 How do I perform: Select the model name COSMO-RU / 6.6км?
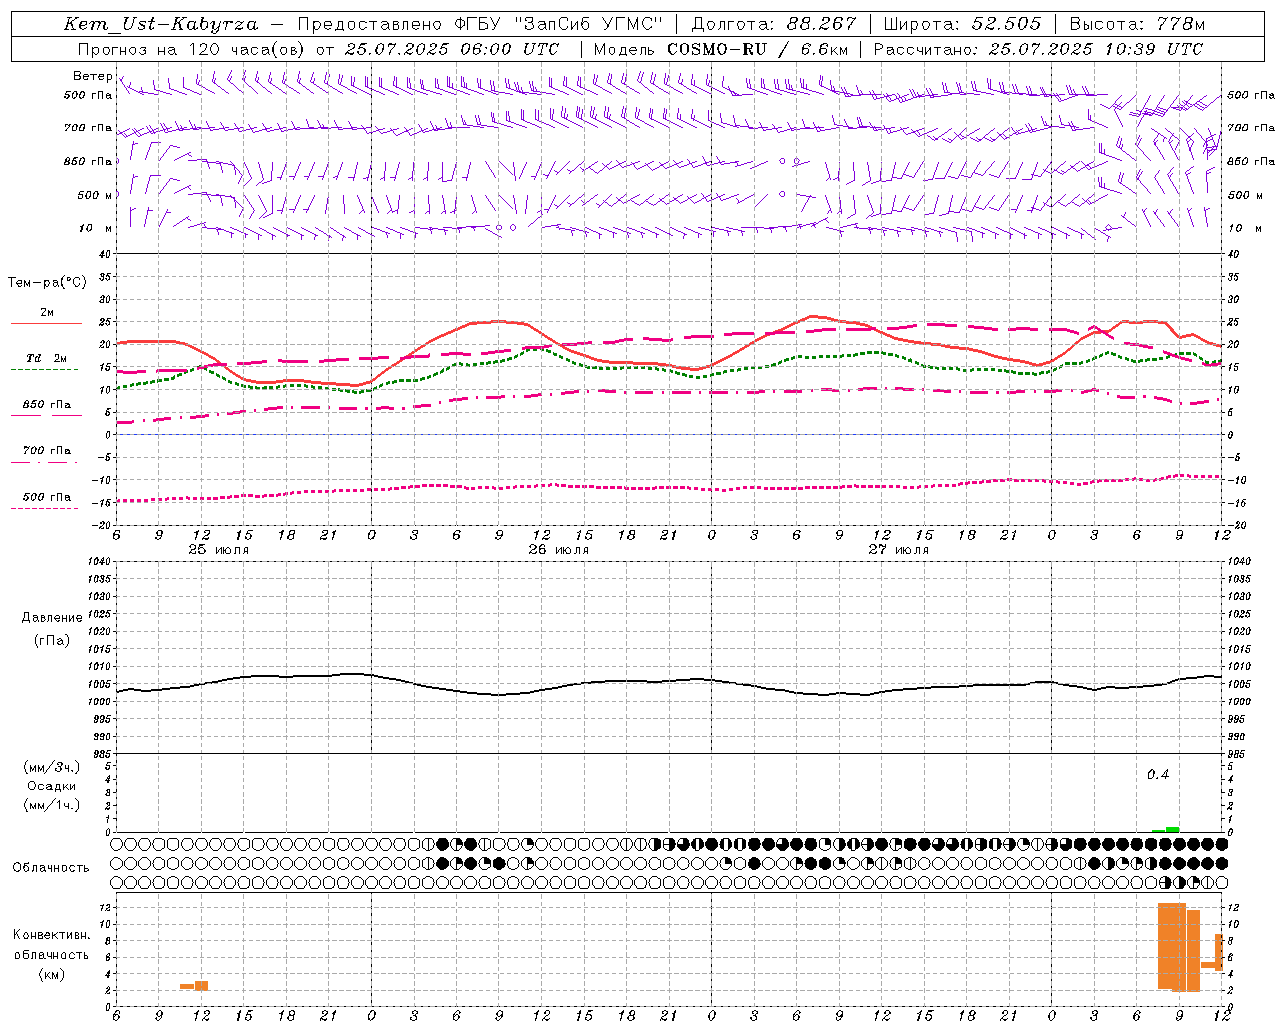click(758, 49)
